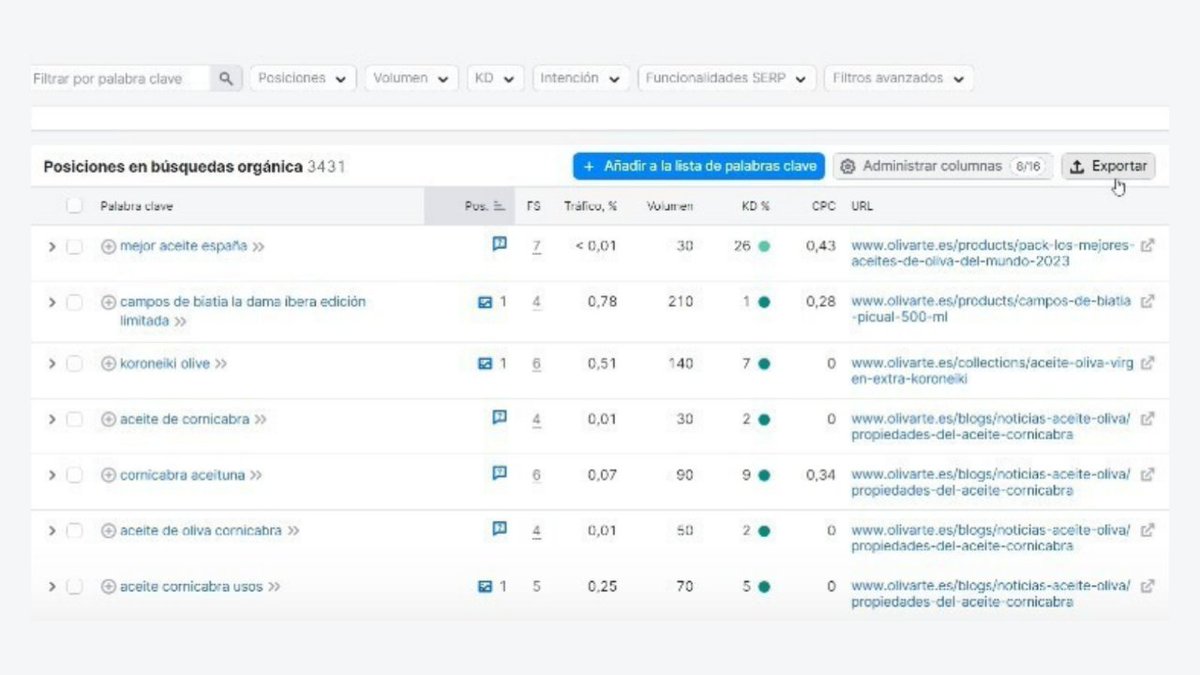The height and width of the screenshot is (675, 1200).
Task: Open the Intención filter dropdown
Action: pyautogui.click(x=581, y=78)
